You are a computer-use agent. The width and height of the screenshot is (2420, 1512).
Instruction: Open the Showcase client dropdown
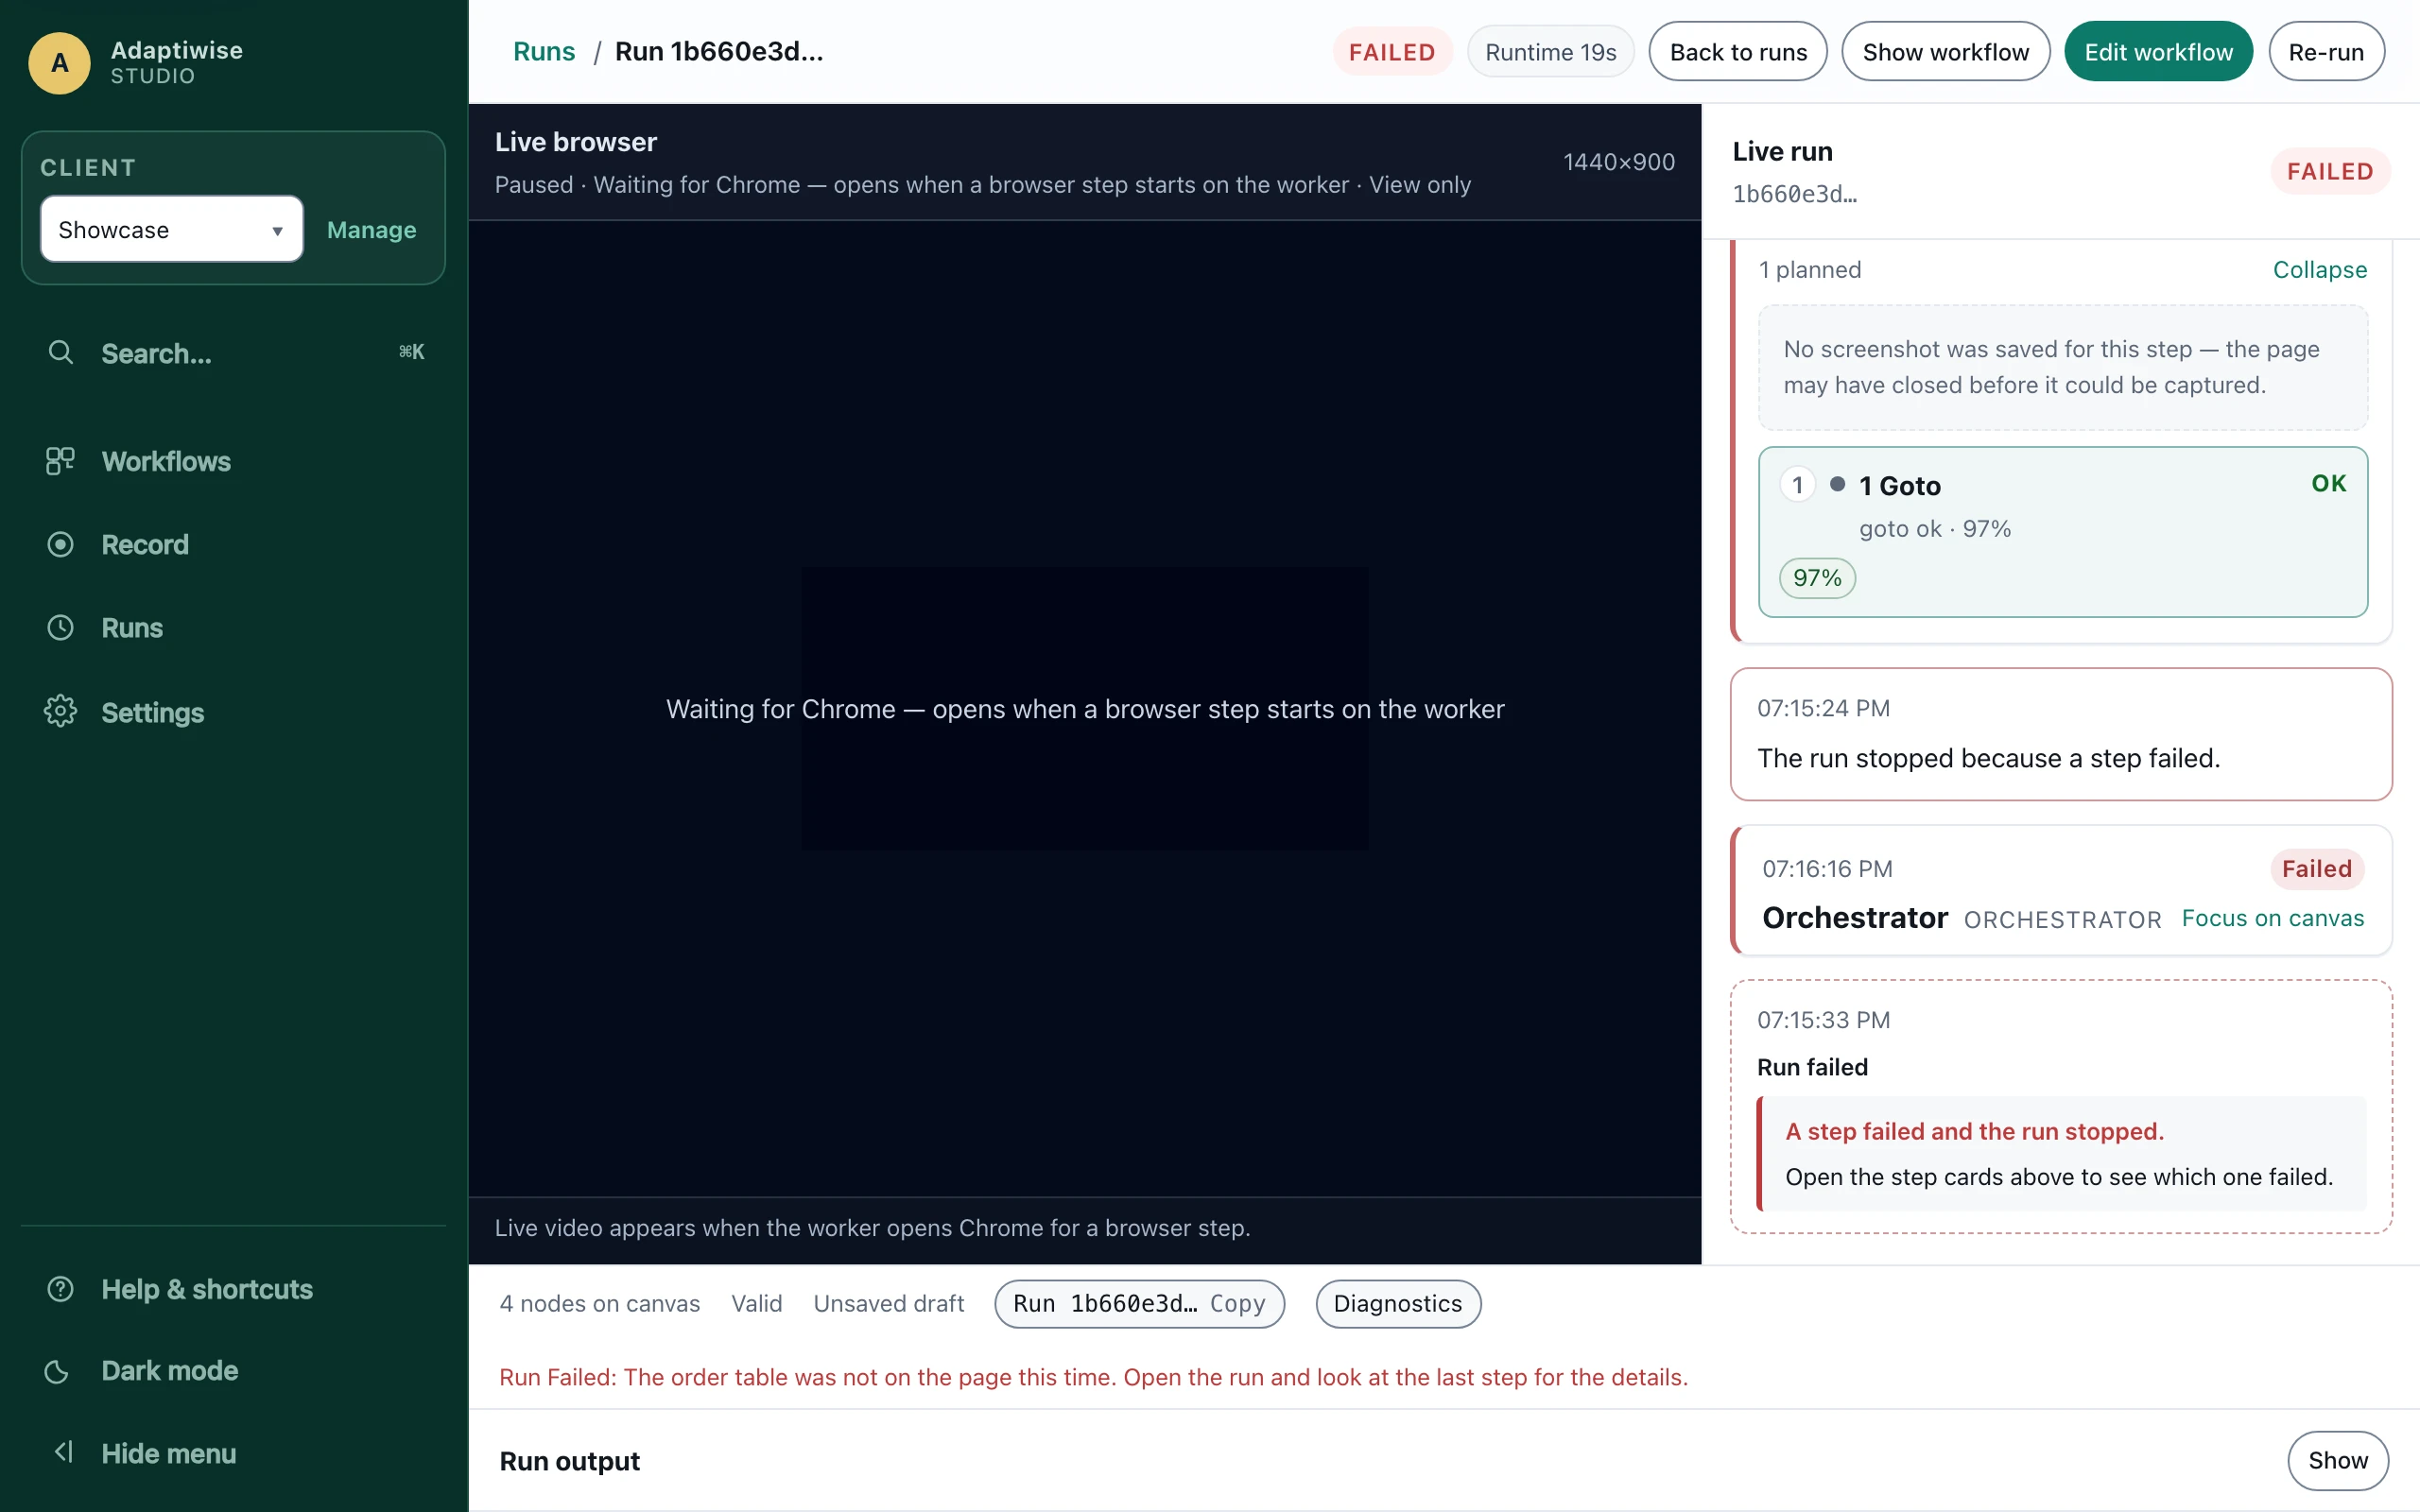tap(171, 229)
